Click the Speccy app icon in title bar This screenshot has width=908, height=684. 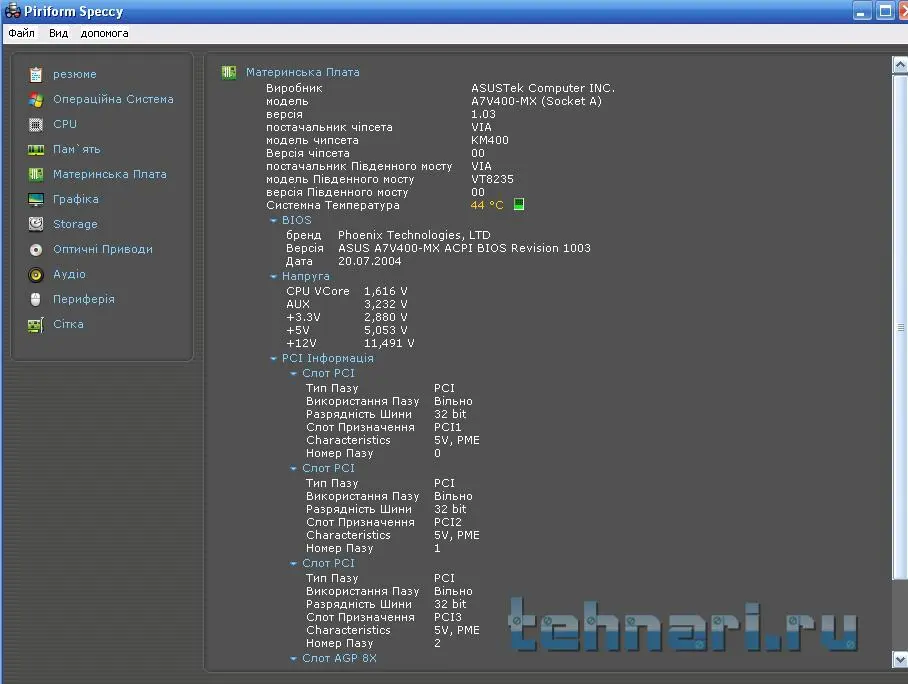coord(12,11)
